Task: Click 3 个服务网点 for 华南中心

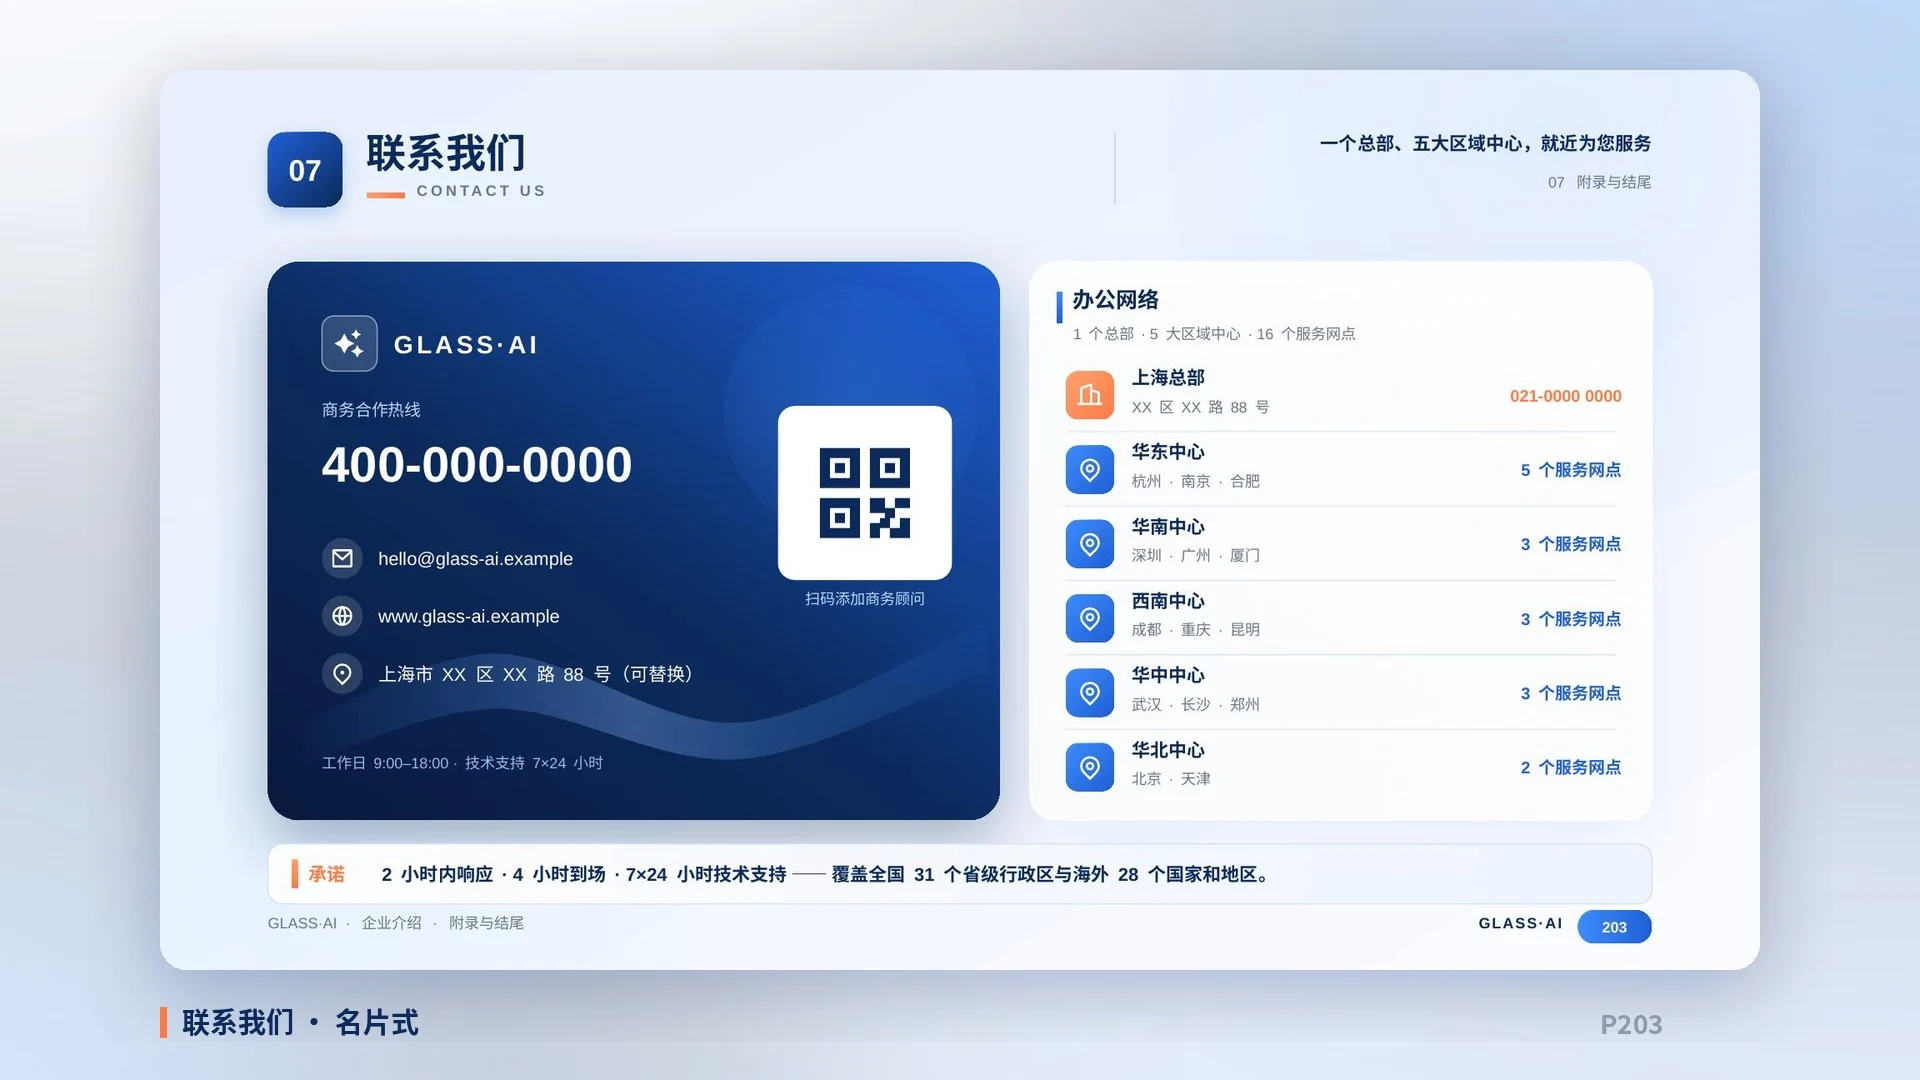Action: tap(1570, 544)
